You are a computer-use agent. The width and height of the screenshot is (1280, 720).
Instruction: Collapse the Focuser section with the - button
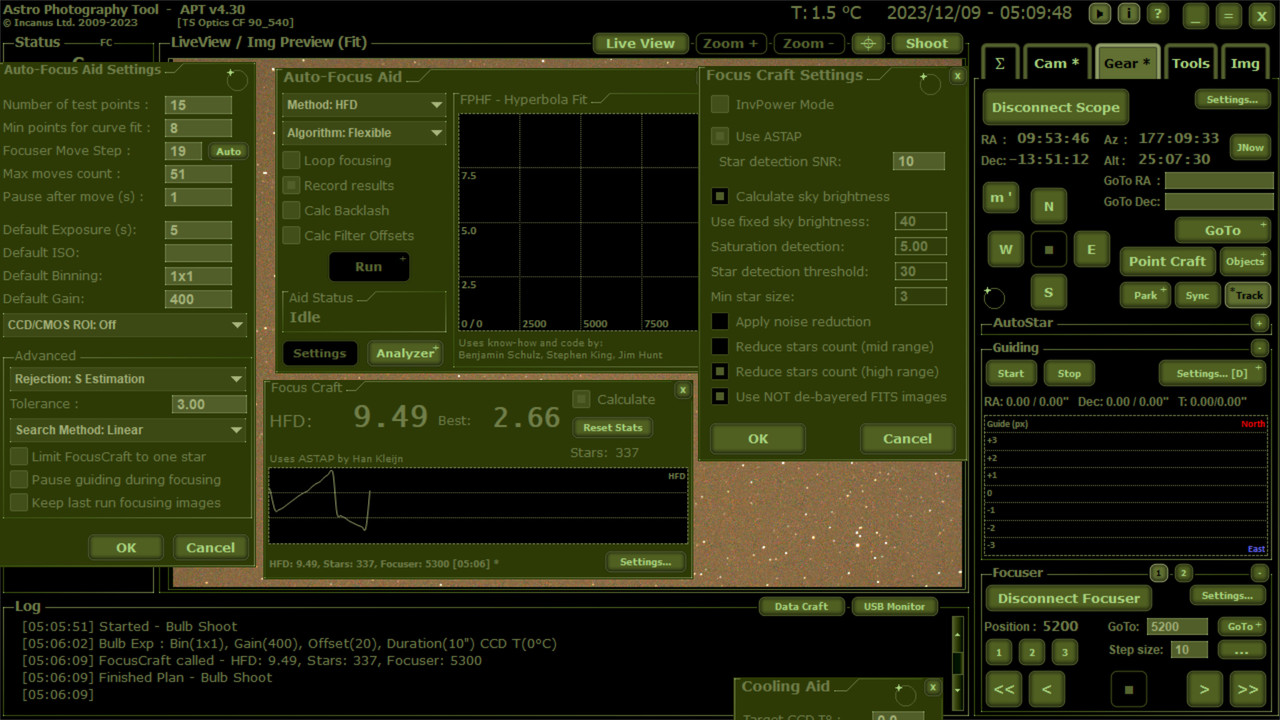pyautogui.click(x=1259, y=573)
